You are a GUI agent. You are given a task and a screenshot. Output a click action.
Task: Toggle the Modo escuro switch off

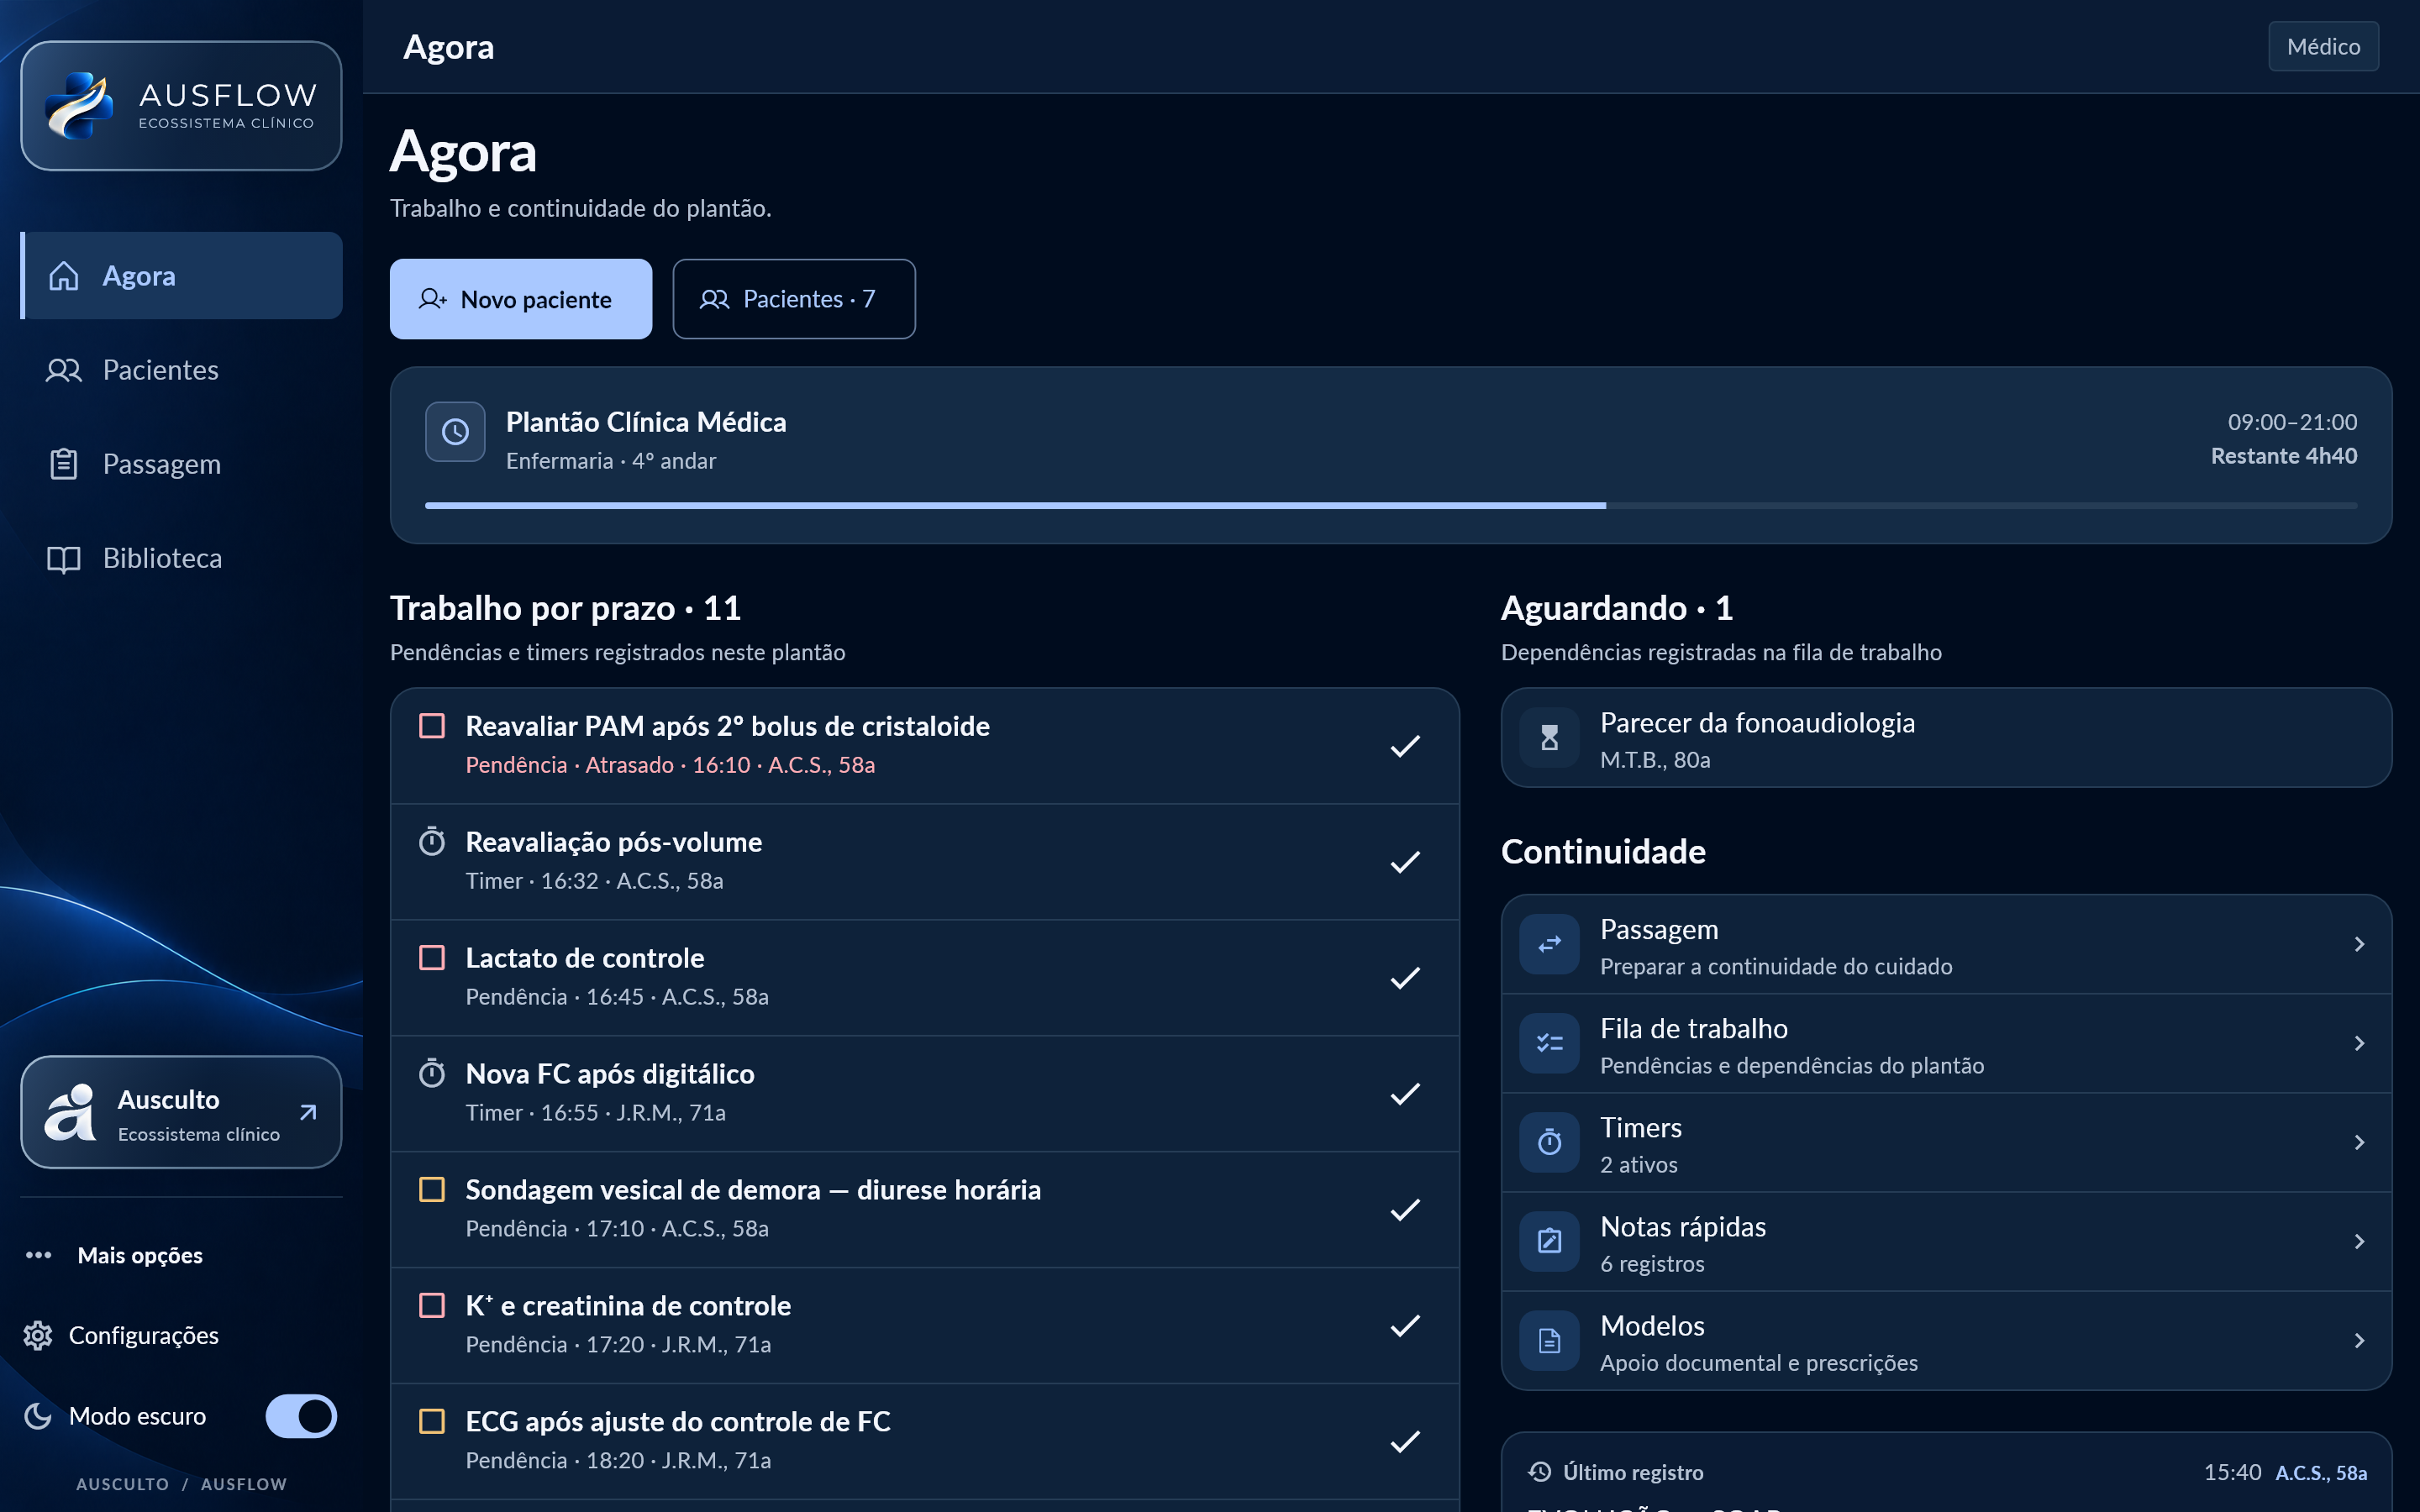tap(301, 1416)
